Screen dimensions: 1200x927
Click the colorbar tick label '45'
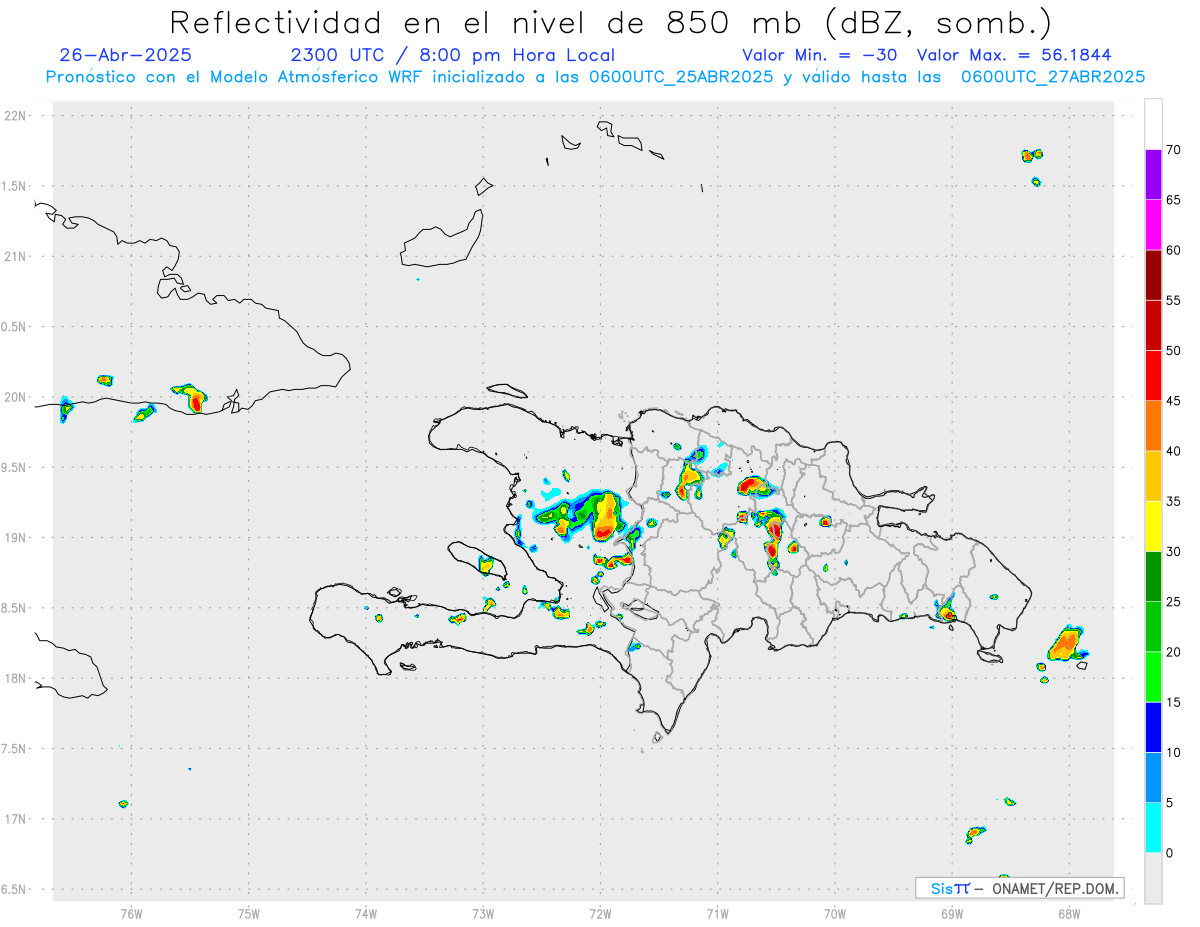1173,401
